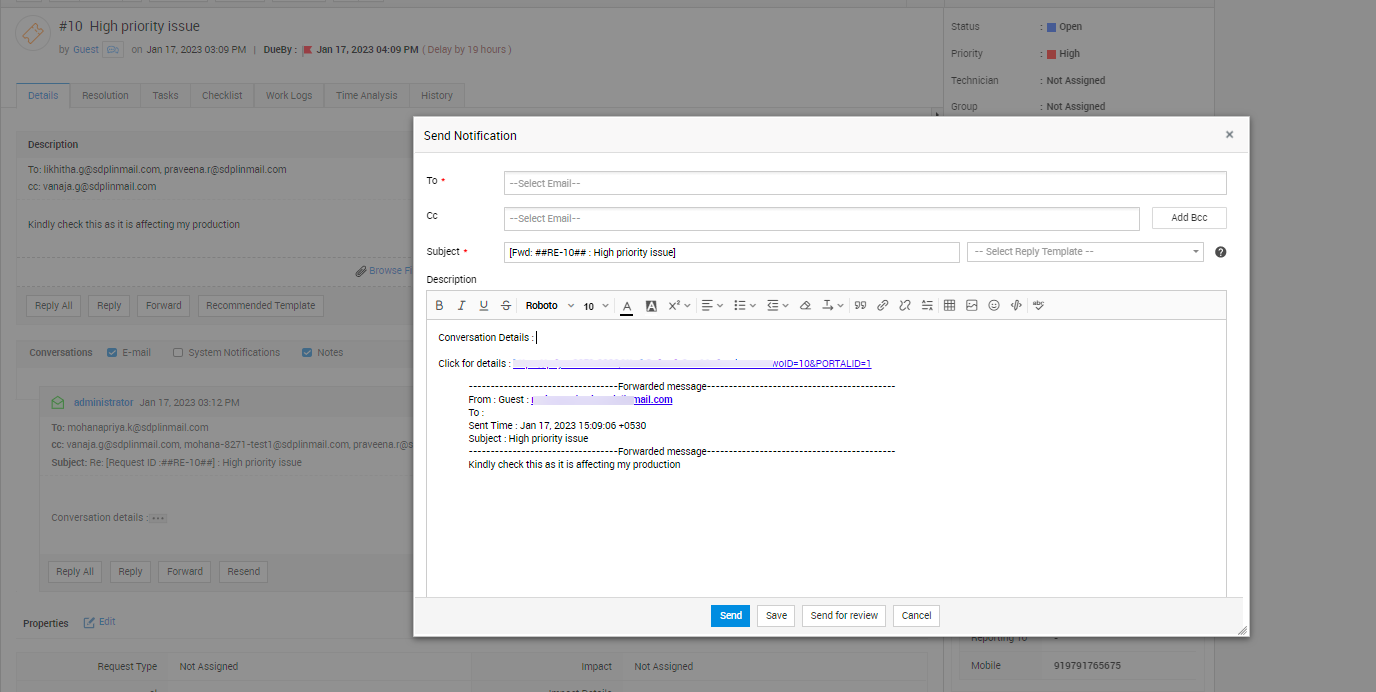Toggle bold formatting in editor toolbar
The height and width of the screenshot is (692, 1376).
(x=439, y=306)
